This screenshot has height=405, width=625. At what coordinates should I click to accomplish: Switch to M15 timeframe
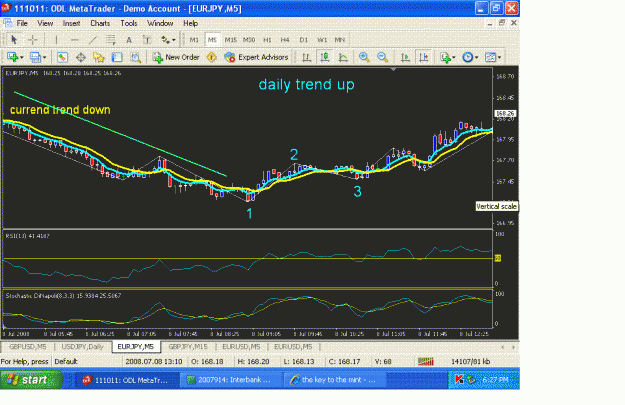click(231, 39)
